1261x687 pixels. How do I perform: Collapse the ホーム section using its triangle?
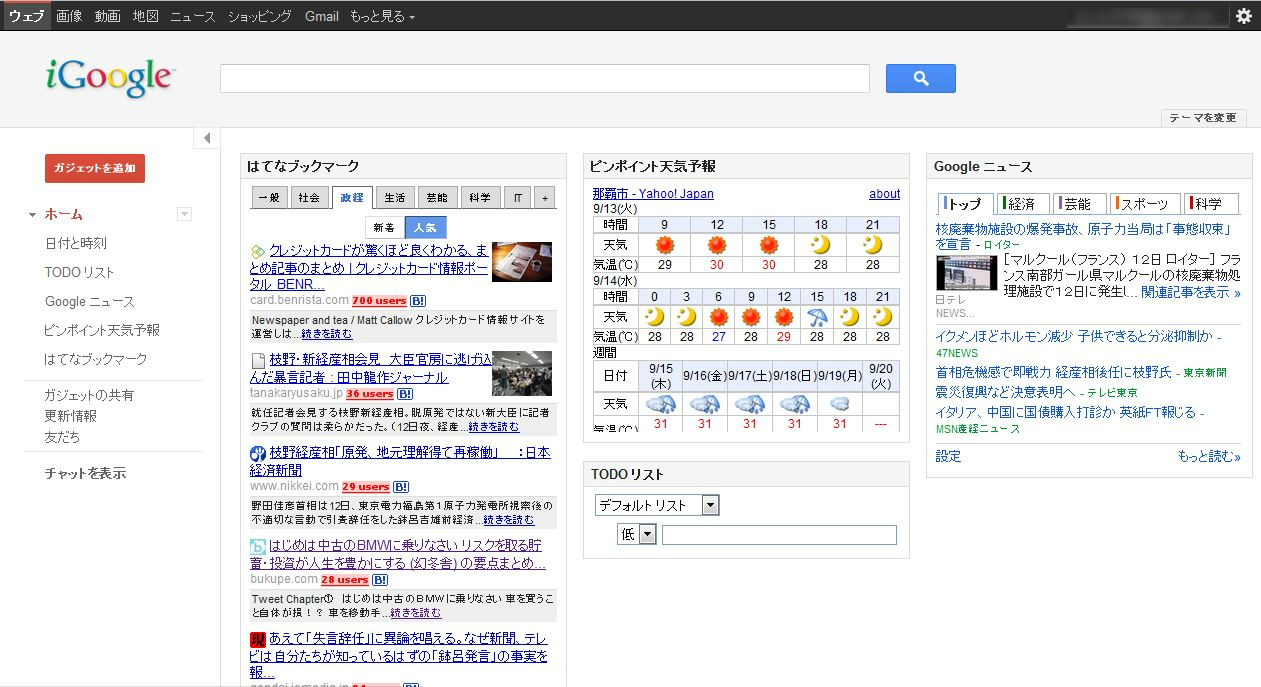[x=33, y=215]
